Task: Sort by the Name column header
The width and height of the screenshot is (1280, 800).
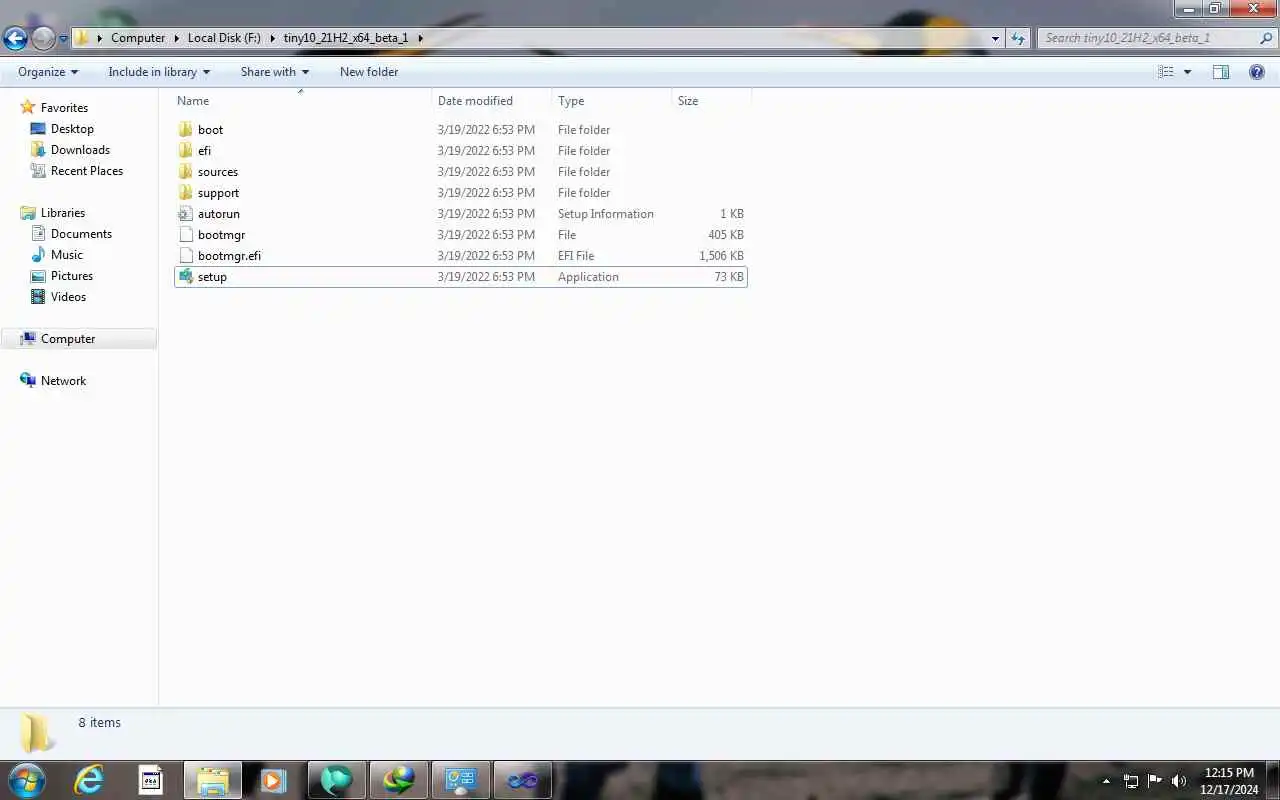Action: pyautogui.click(x=303, y=101)
